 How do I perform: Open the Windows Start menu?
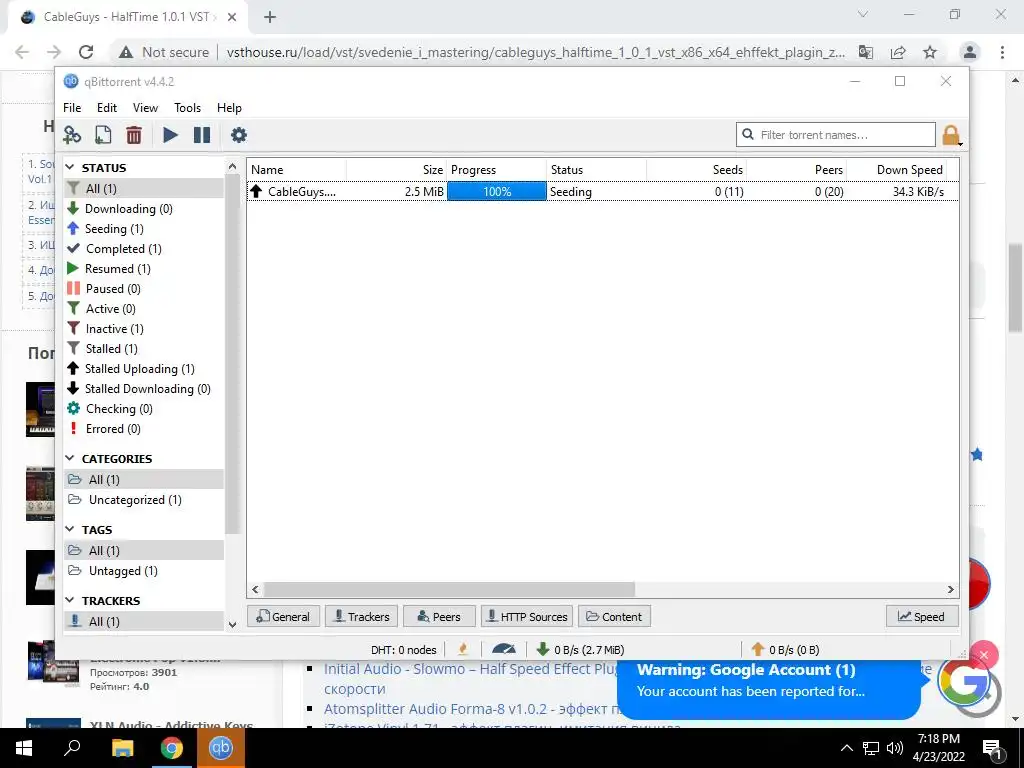point(24,748)
